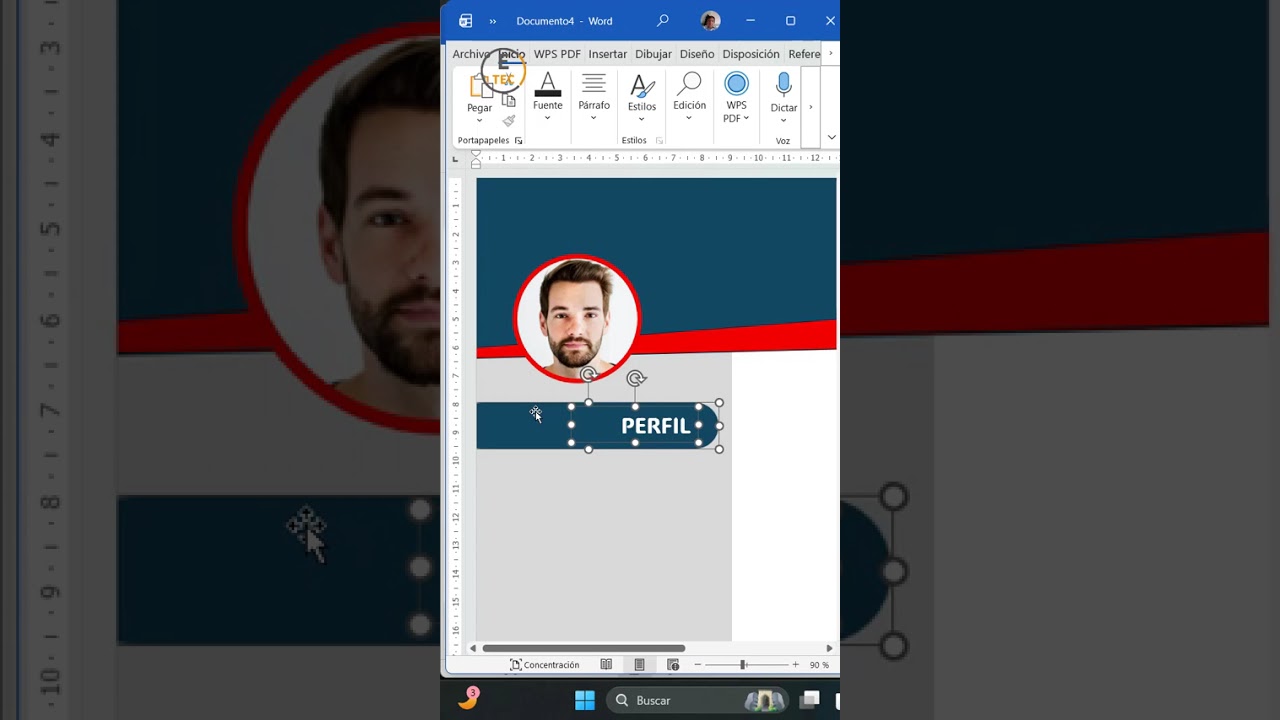Open the Estilos pane dialog launcher
This screenshot has height=720, width=1280.
(x=659, y=141)
